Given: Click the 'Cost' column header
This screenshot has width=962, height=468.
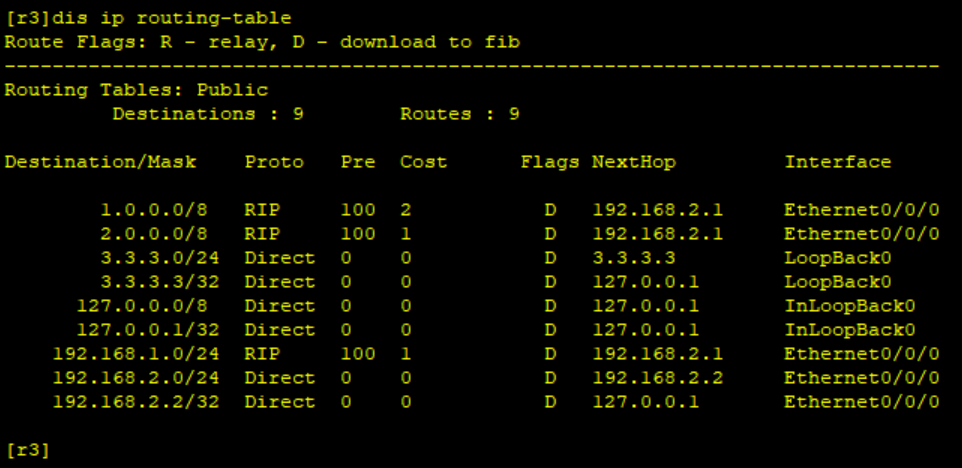Looking at the screenshot, I should [424, 163].
